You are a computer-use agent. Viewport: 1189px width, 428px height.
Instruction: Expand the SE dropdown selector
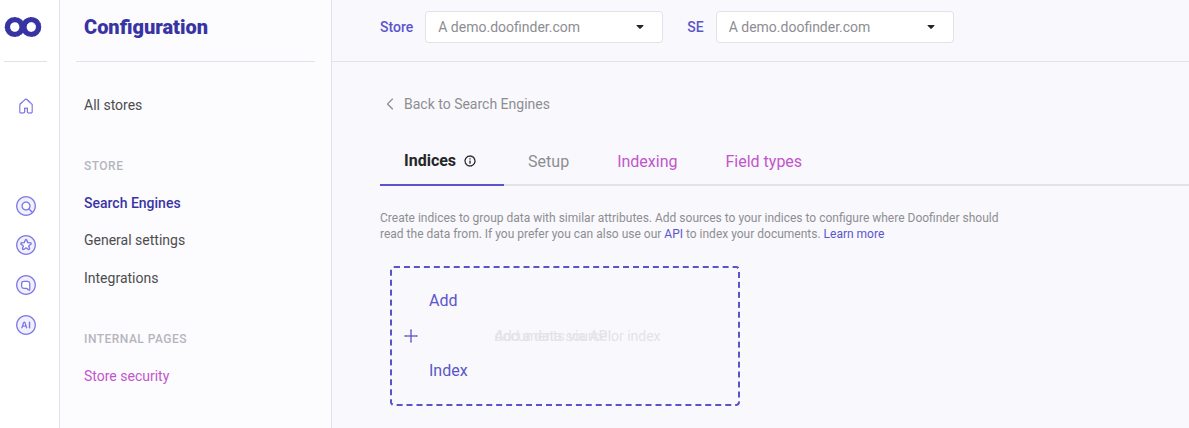click(834, 27)
